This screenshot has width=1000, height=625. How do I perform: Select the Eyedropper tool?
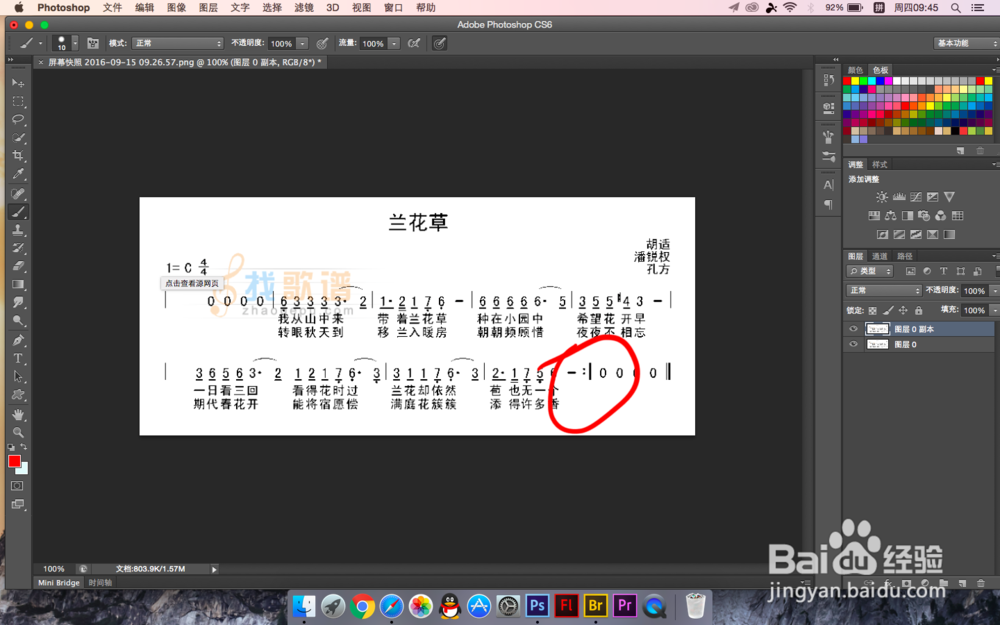pos(18,174)
